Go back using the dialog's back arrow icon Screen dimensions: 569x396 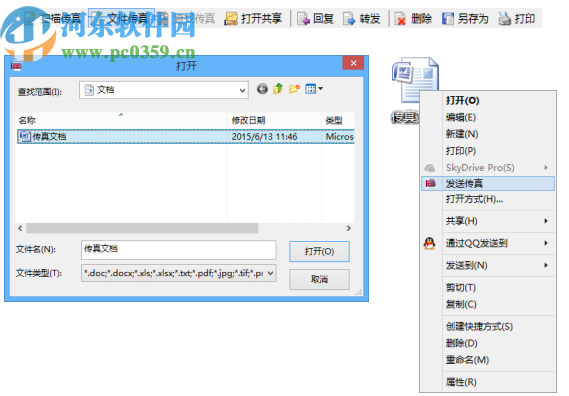coord(262,89)
